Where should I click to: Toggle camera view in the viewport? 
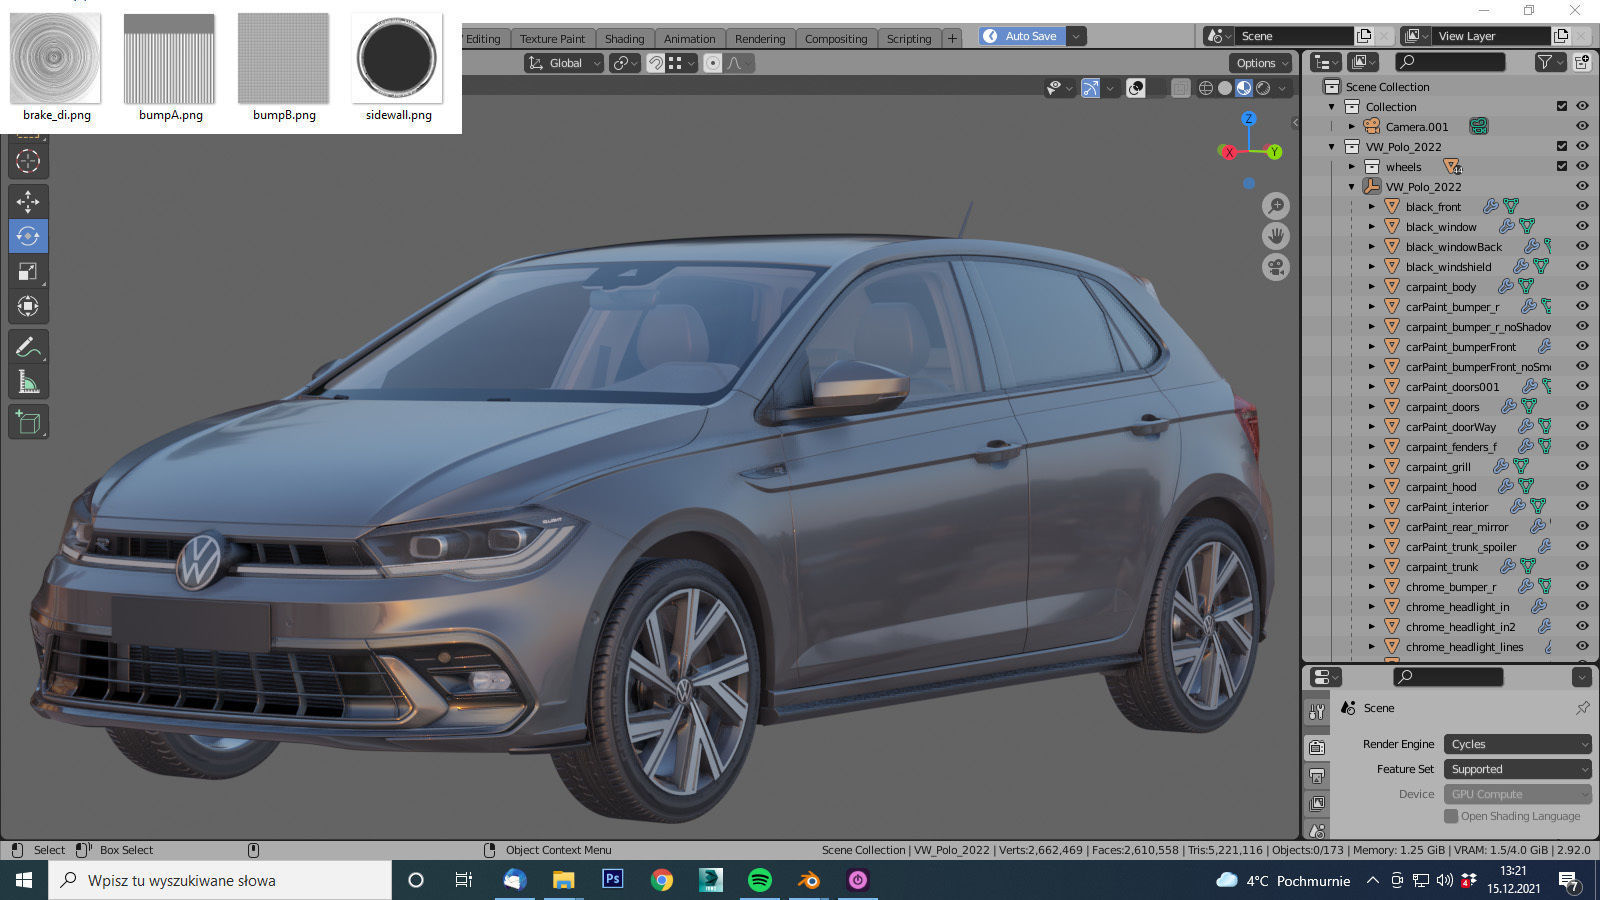(1275, 267)
